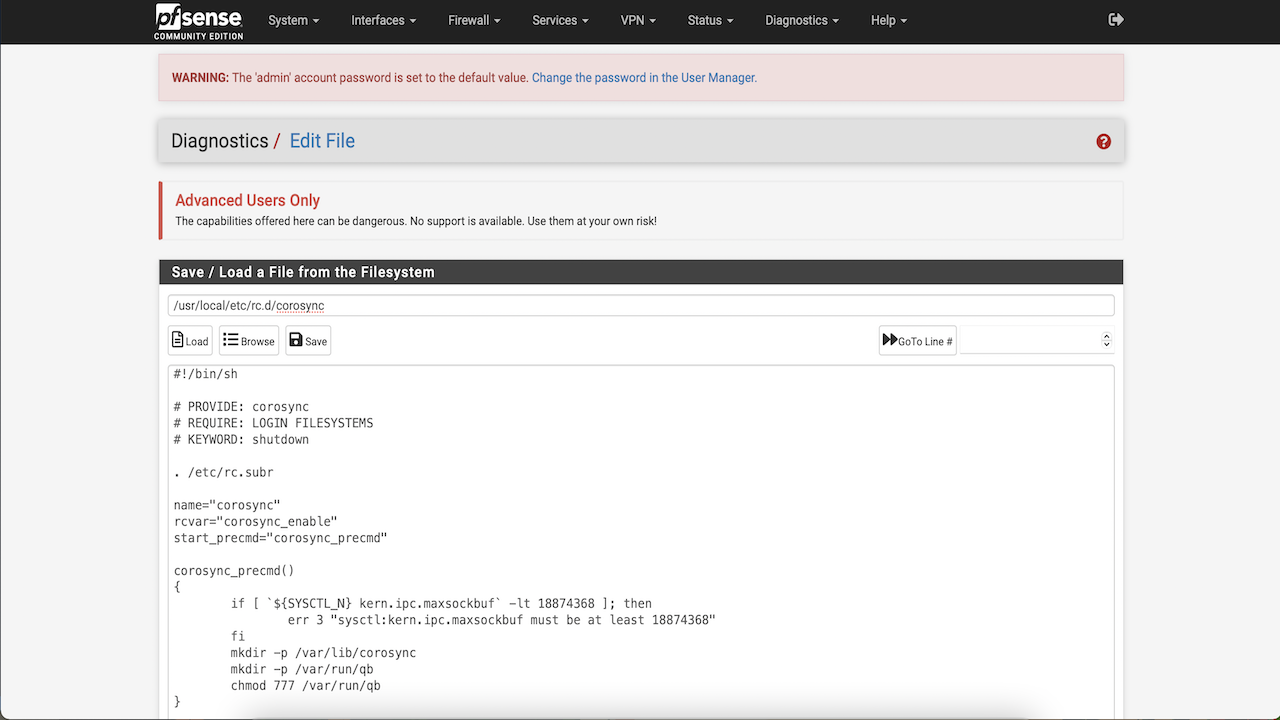
Task: Click the file path input showing /usr/local/etc/rc.d/corosync
Action: 640,304
